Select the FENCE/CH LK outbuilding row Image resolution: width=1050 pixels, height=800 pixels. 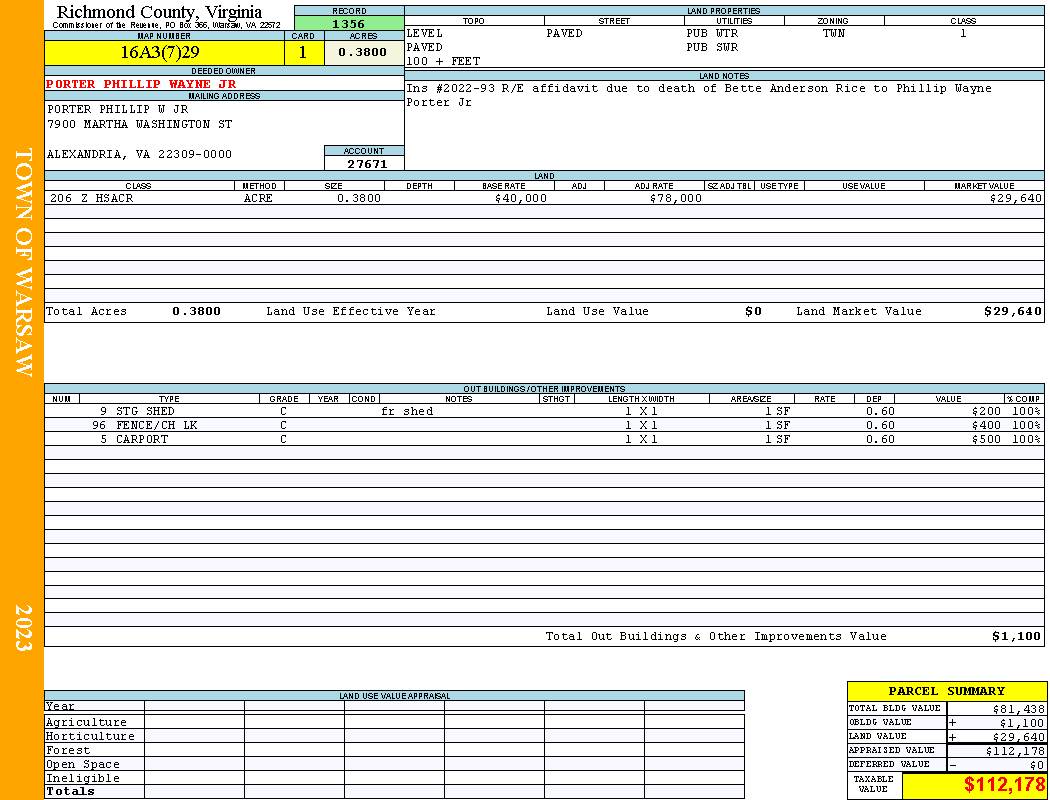click(x=544, y=425)
